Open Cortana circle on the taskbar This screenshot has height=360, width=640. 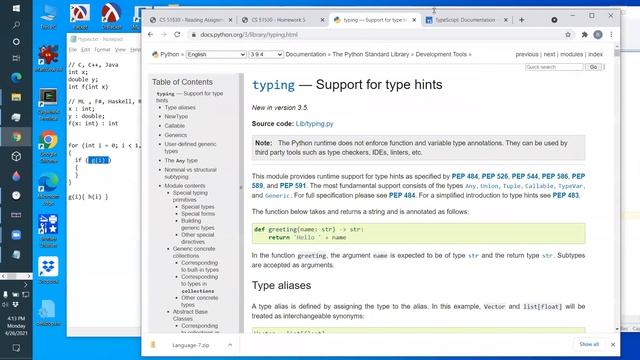(16, 42)
